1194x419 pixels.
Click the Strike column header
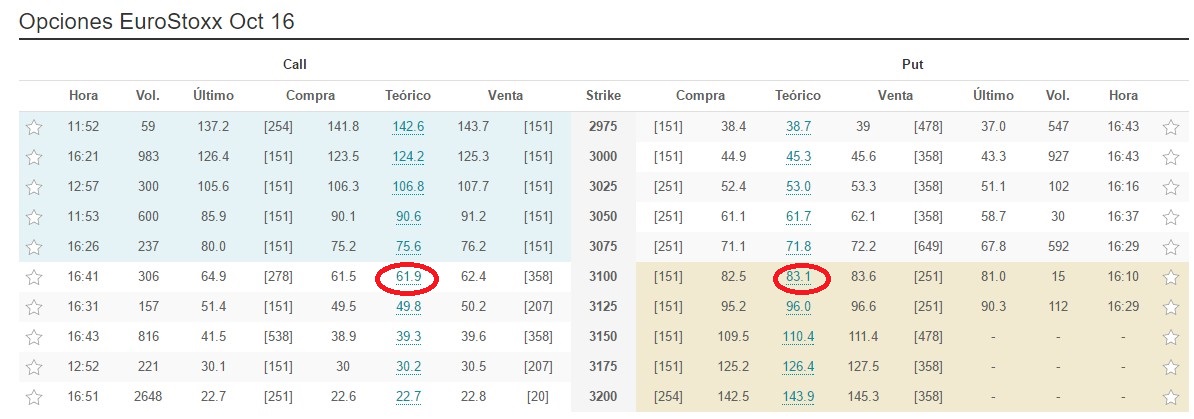[603, 96]
